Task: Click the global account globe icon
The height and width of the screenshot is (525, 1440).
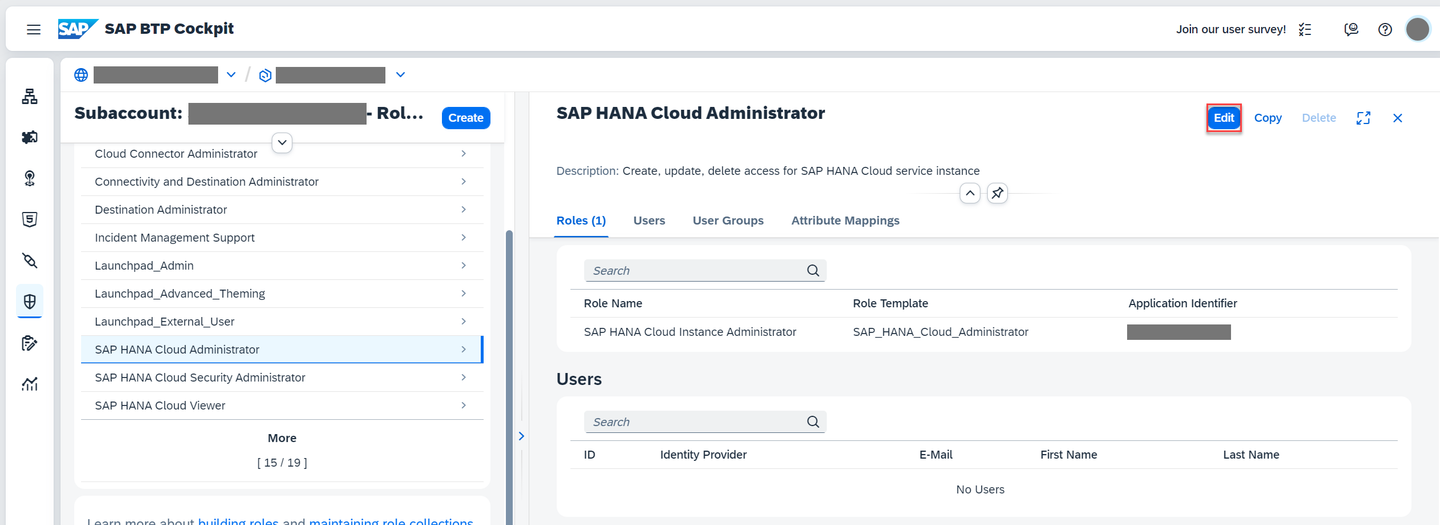Action: [81, 75]
